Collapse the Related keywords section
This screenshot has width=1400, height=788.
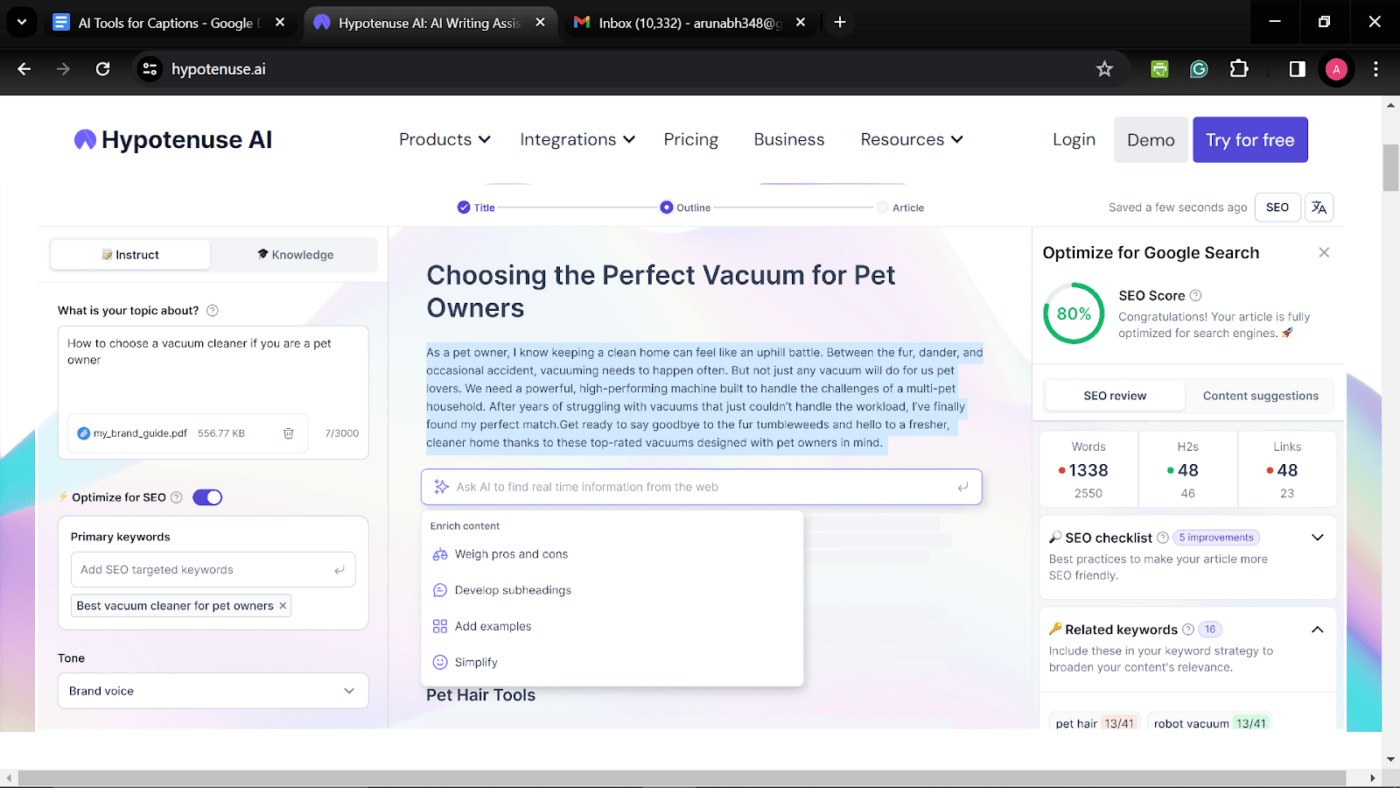tap(1317, 629)
